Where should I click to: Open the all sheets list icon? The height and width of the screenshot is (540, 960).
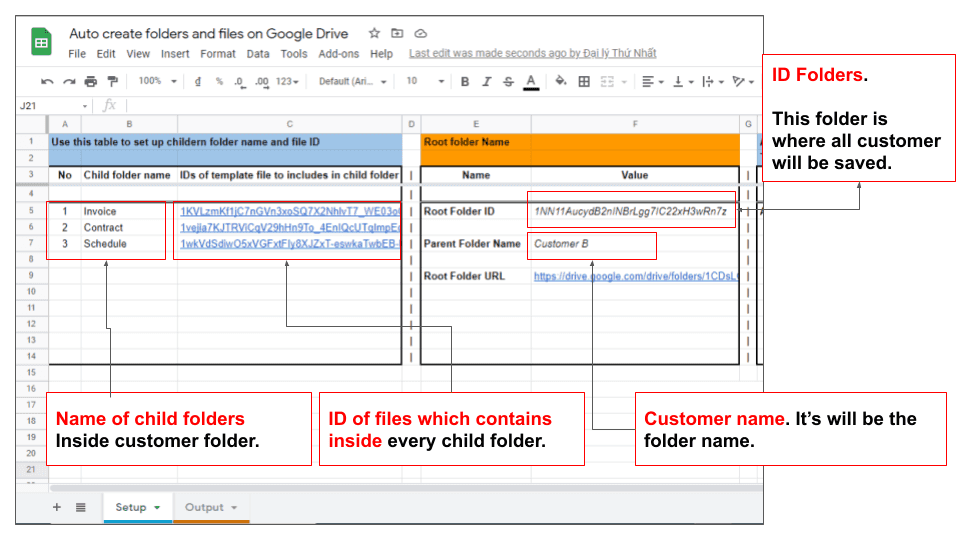click(80, 507)
